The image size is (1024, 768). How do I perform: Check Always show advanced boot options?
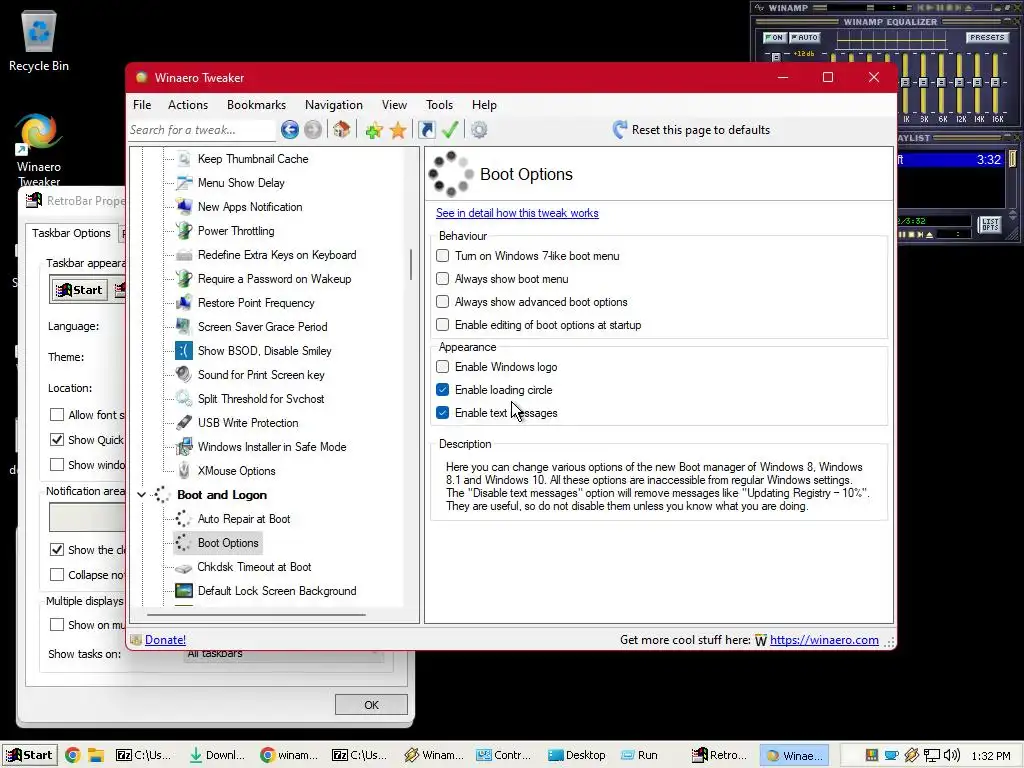click(x=443, y=302)
